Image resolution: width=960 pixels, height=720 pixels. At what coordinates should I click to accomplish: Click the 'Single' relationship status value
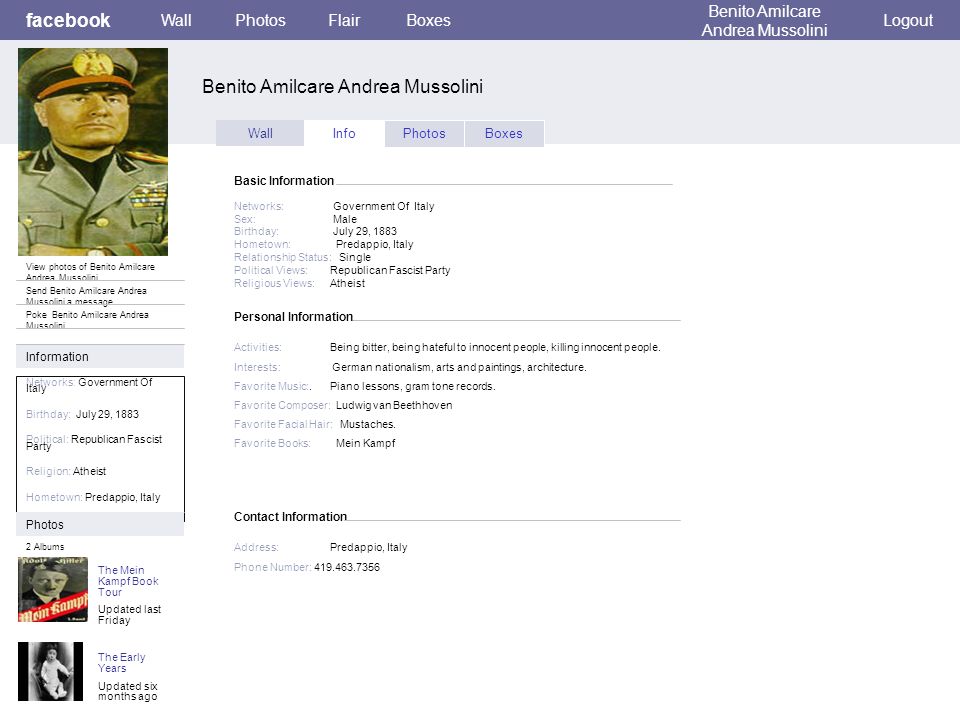pyautogui.click(x=355, y=257)
